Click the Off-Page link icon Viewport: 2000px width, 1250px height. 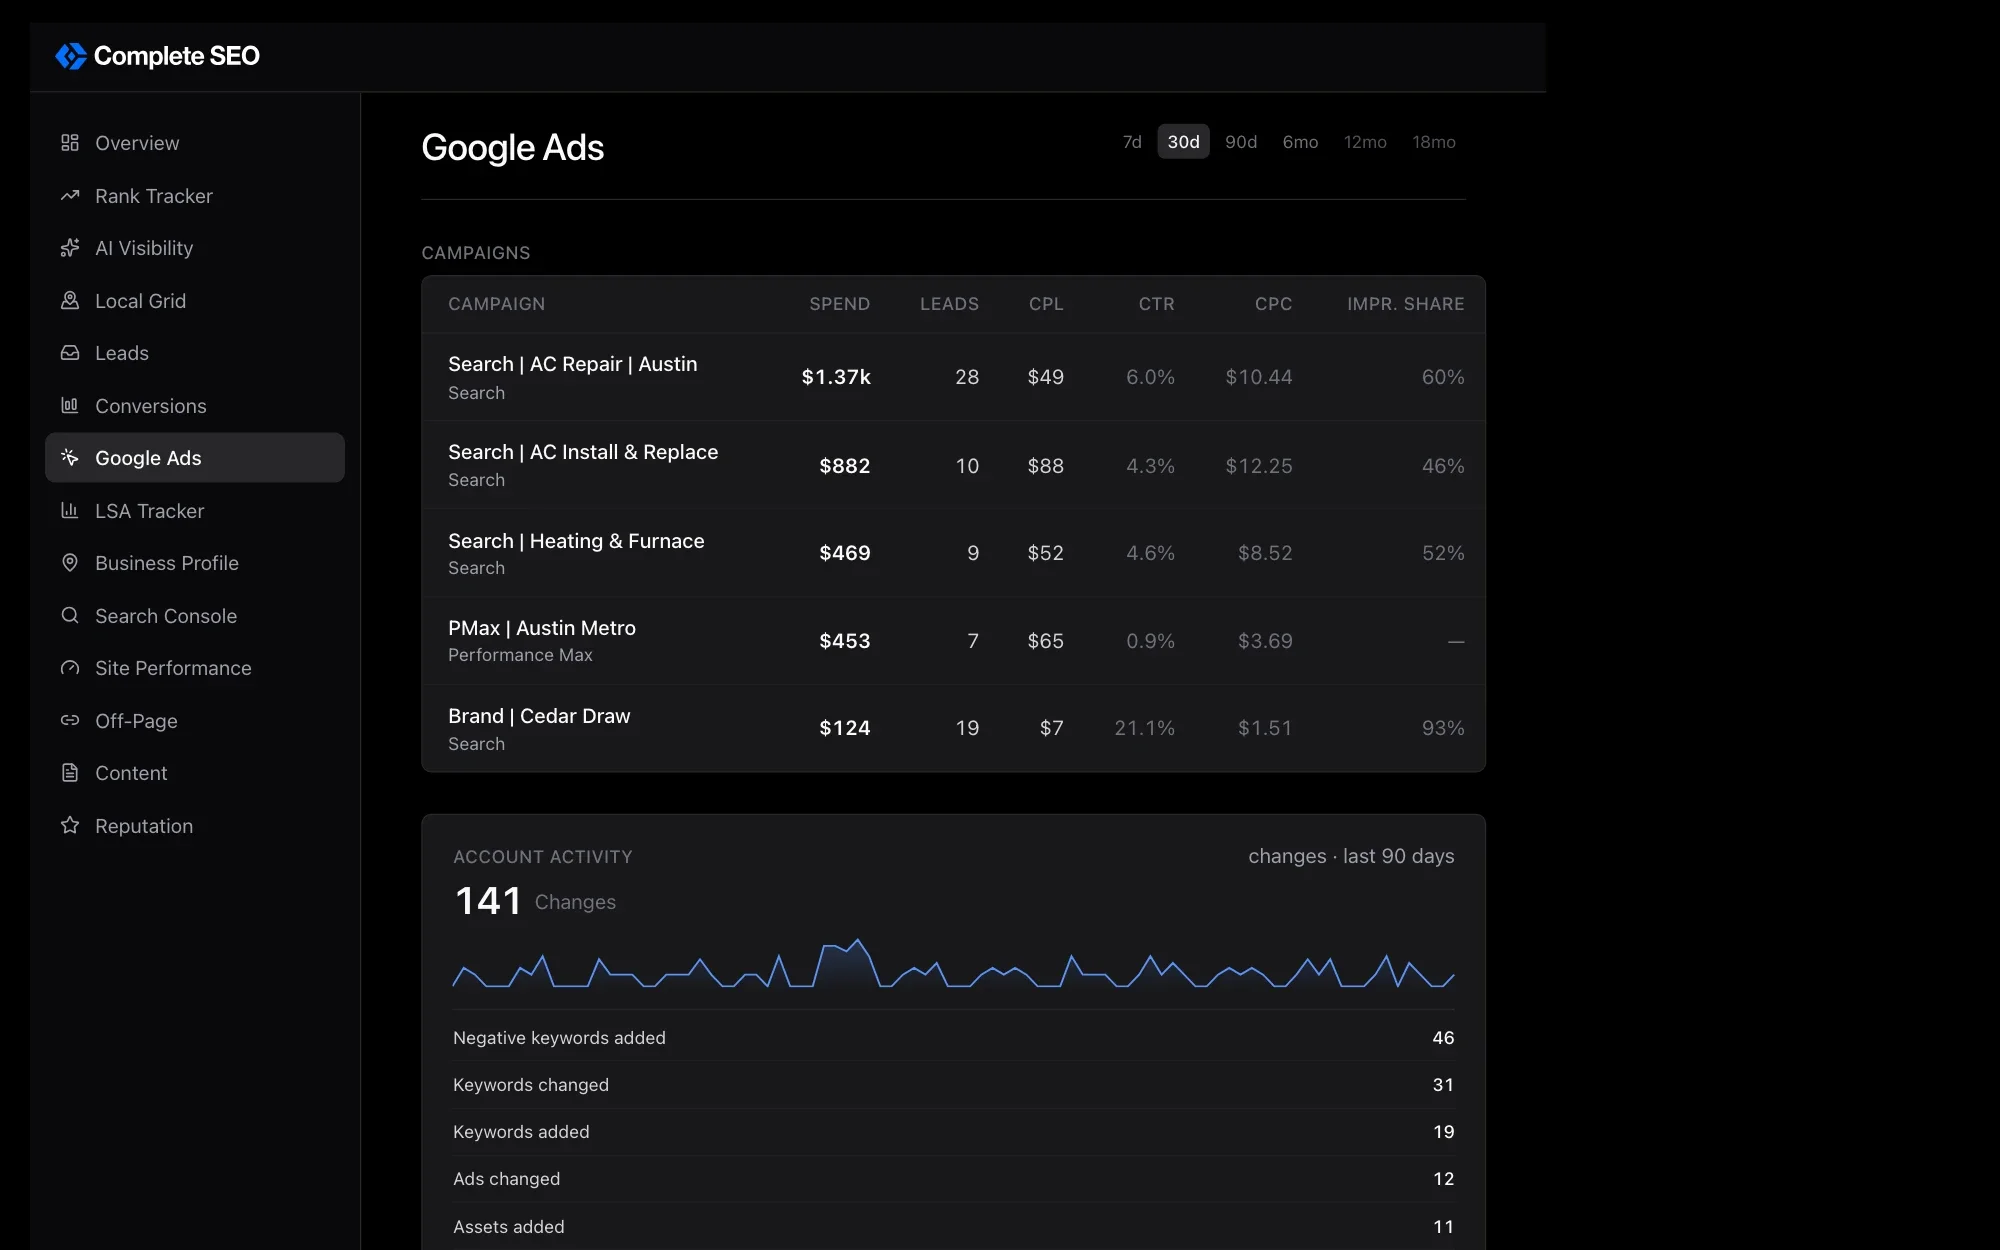coord(70,721)
